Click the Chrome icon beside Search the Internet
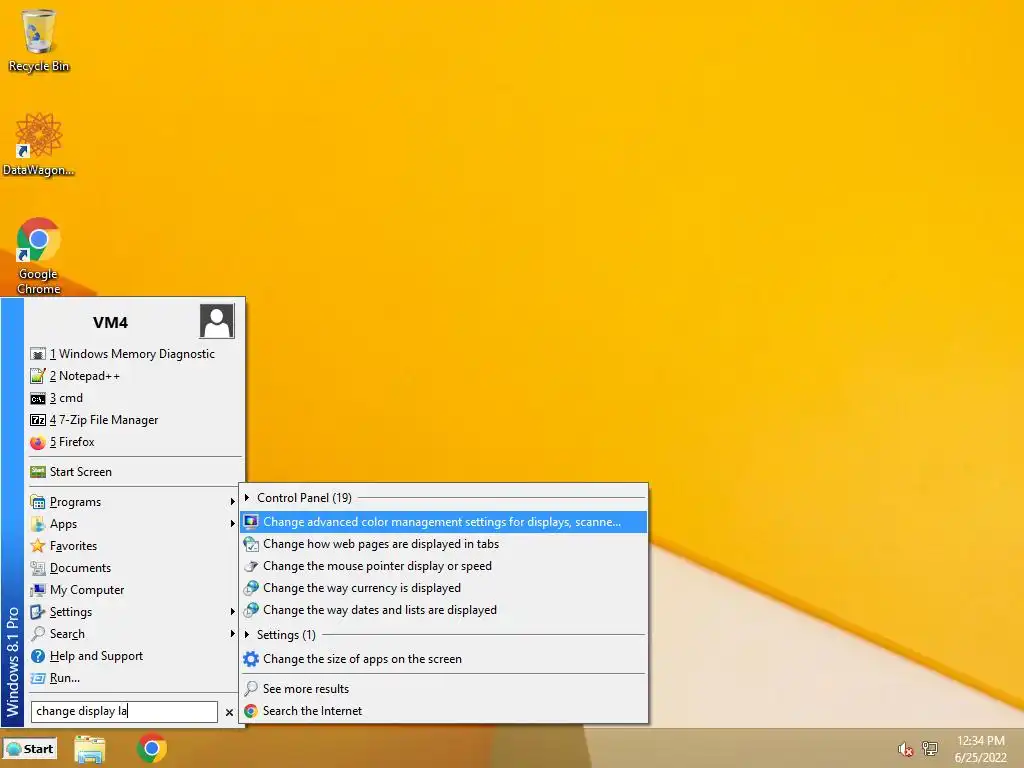The width and height of the screenshot is (1024, 768). (x=251, y=711)
